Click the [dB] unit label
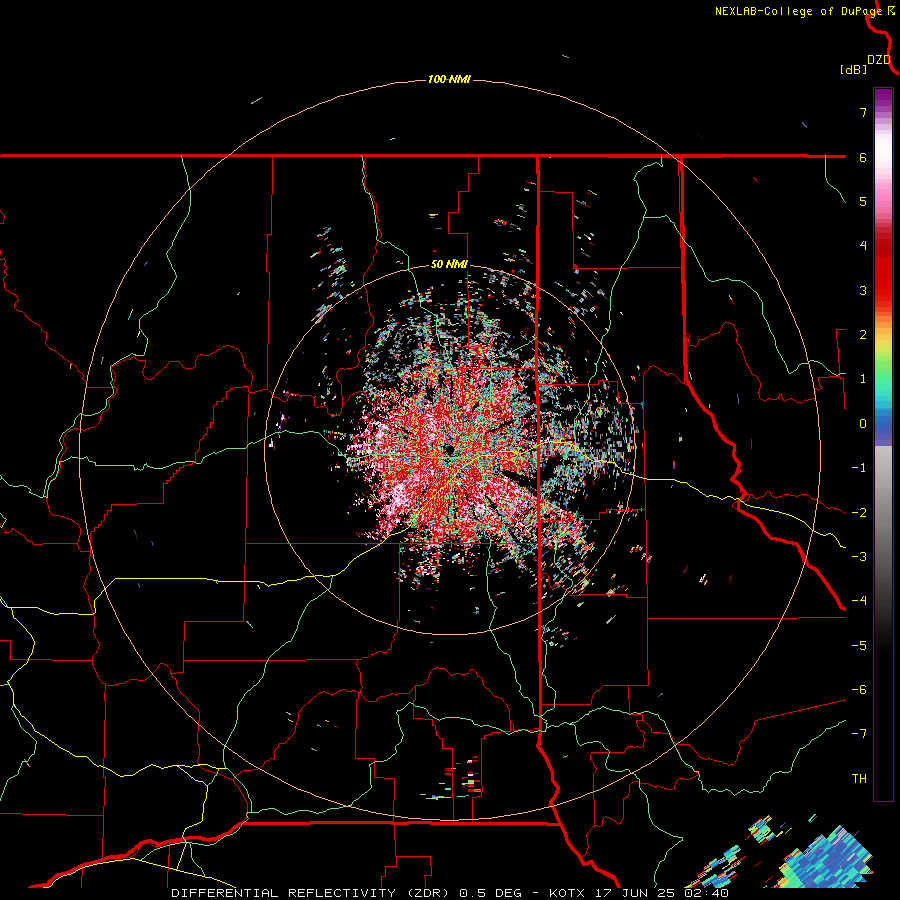This screenshot has height=900, width=900. click(x=853, y=69)
